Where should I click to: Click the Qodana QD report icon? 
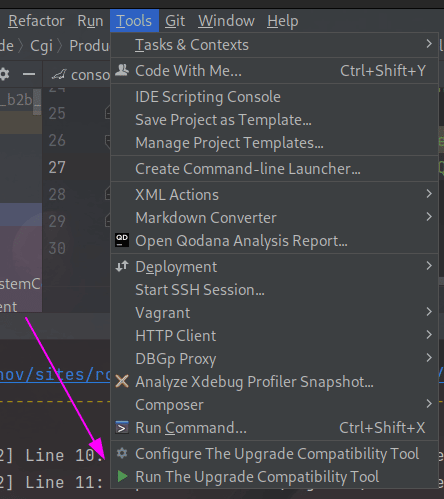[122, 240]
